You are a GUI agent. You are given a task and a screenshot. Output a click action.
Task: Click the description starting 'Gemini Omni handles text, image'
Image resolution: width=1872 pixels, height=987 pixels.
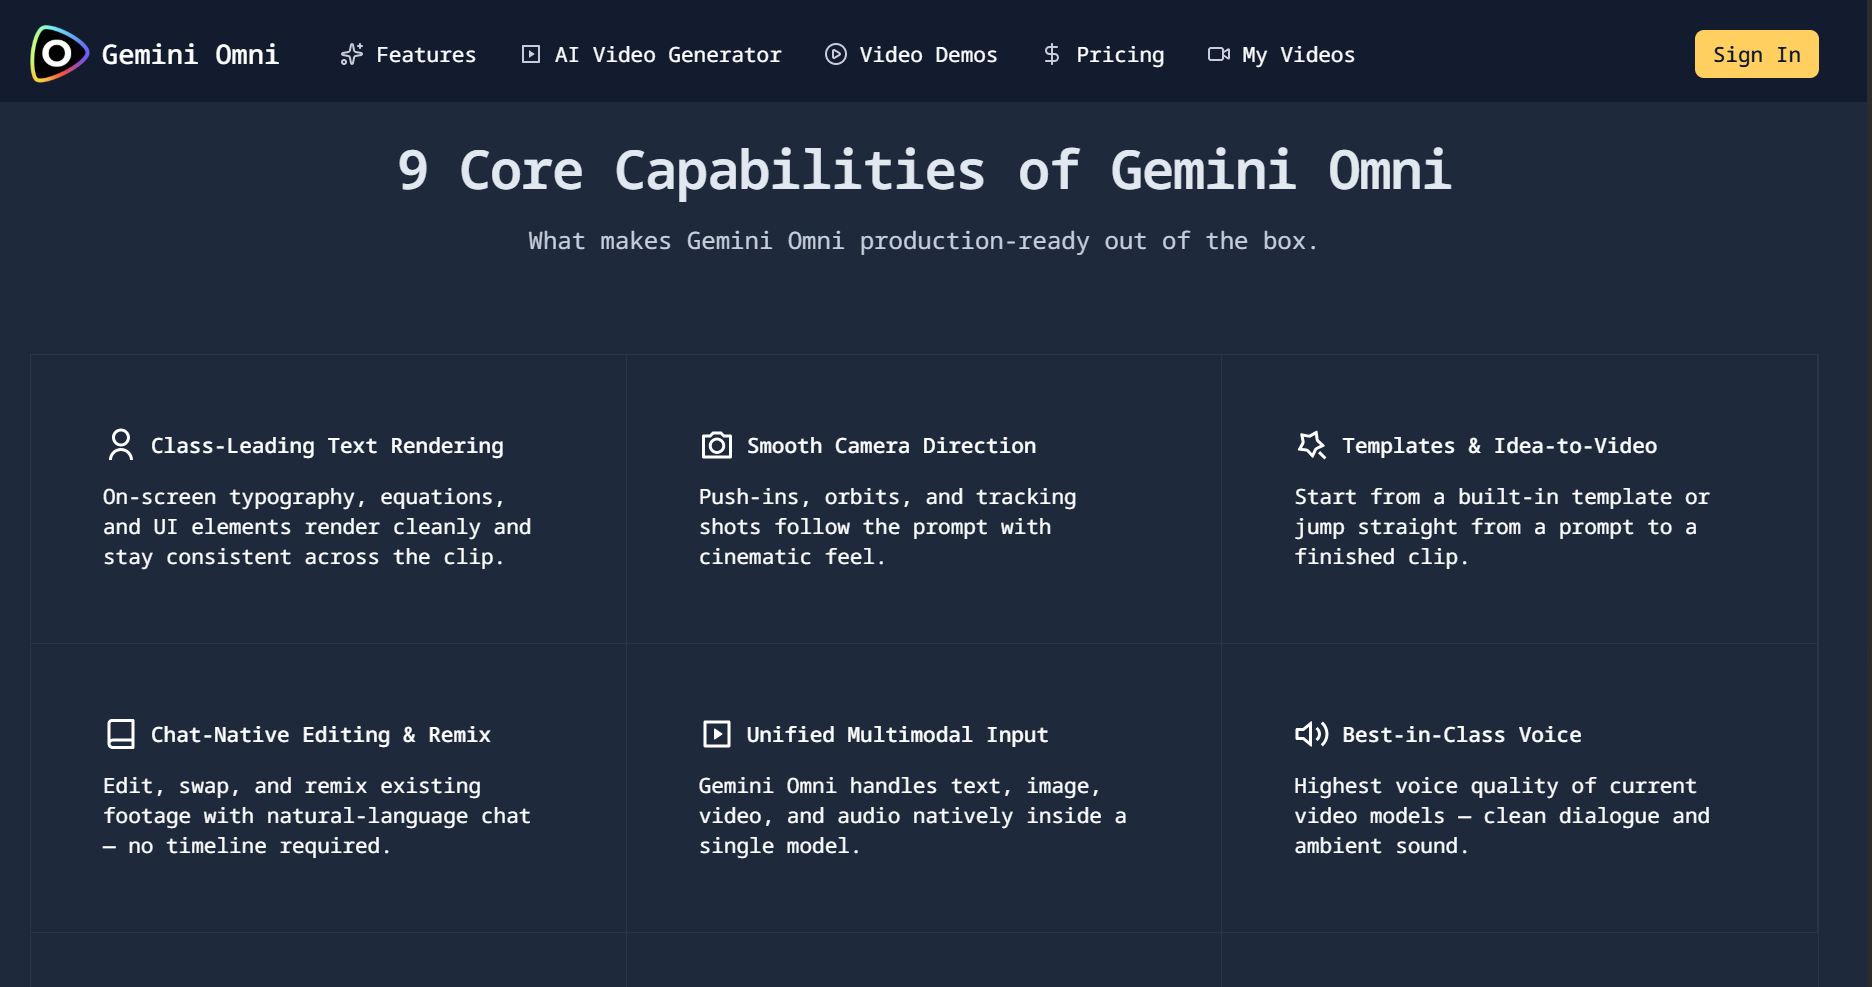point(912,816)
